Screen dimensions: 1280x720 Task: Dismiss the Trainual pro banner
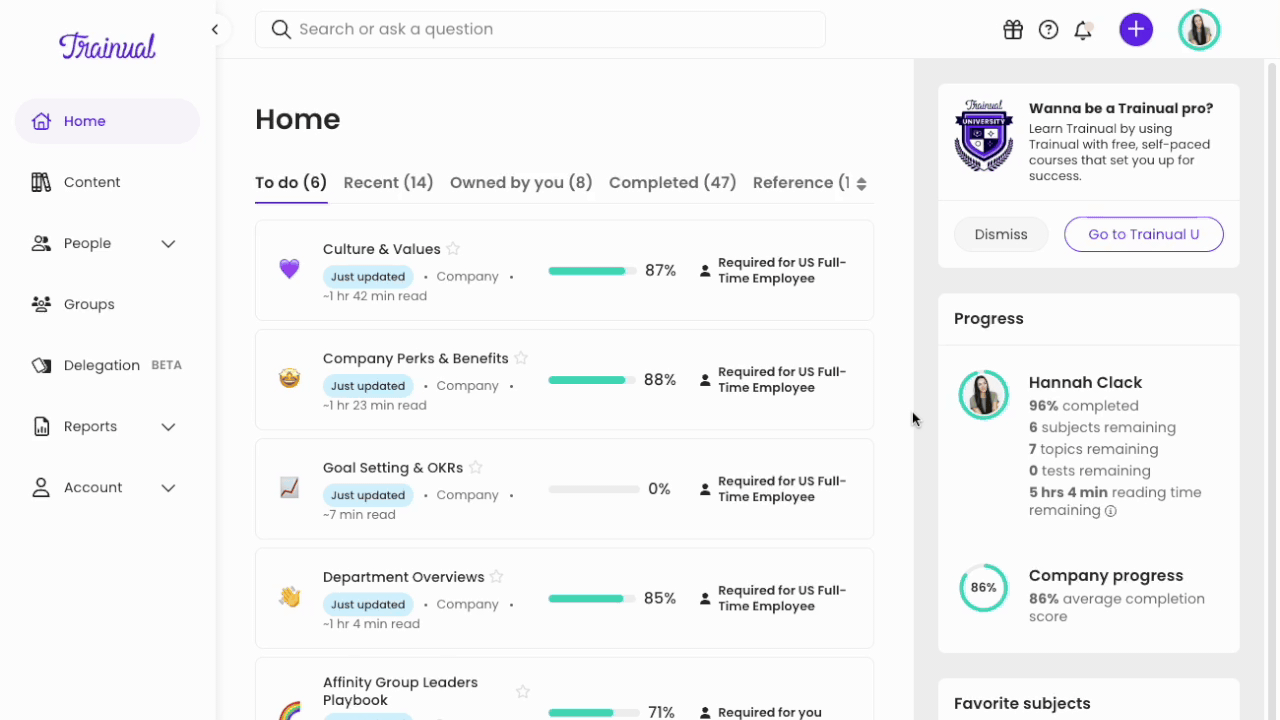1000,234
